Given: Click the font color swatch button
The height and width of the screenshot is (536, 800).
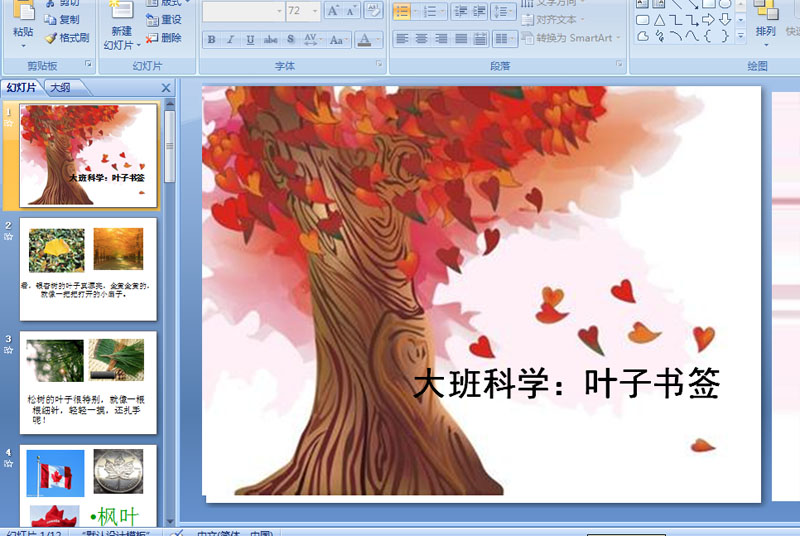Looking at the screenshot, I should 364,40.
